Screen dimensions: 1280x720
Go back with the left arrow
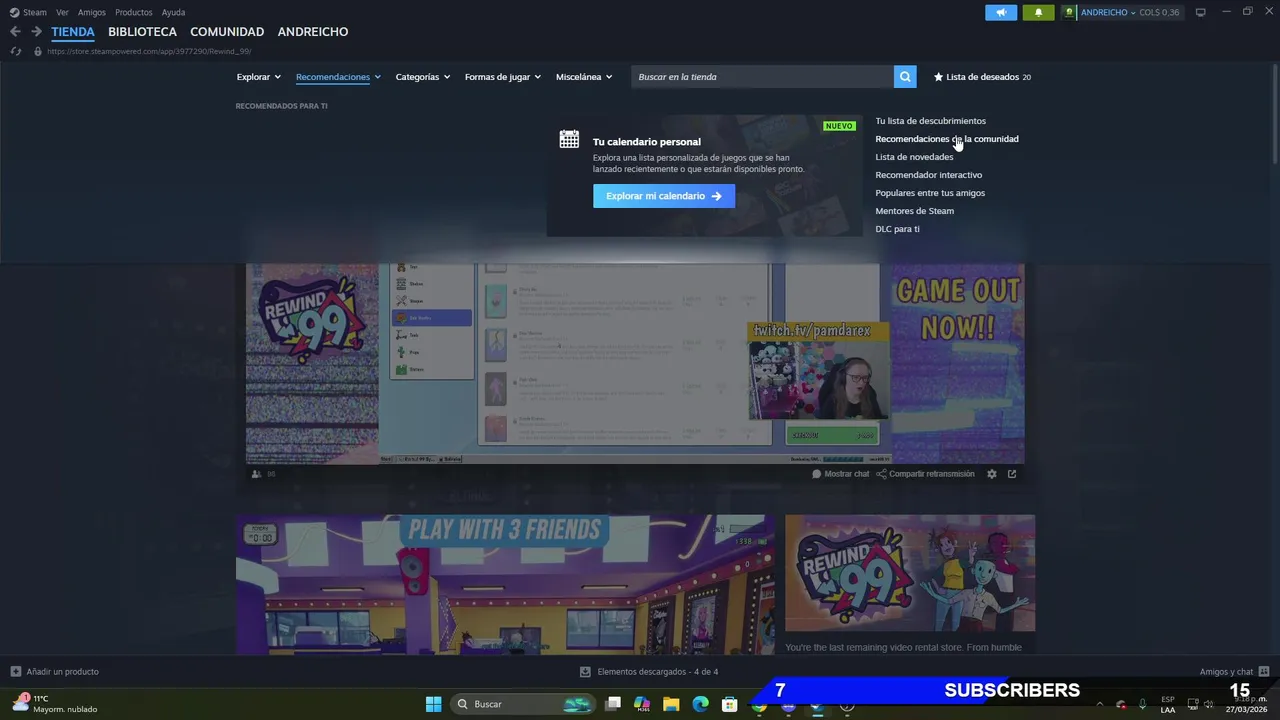point(15,32)
